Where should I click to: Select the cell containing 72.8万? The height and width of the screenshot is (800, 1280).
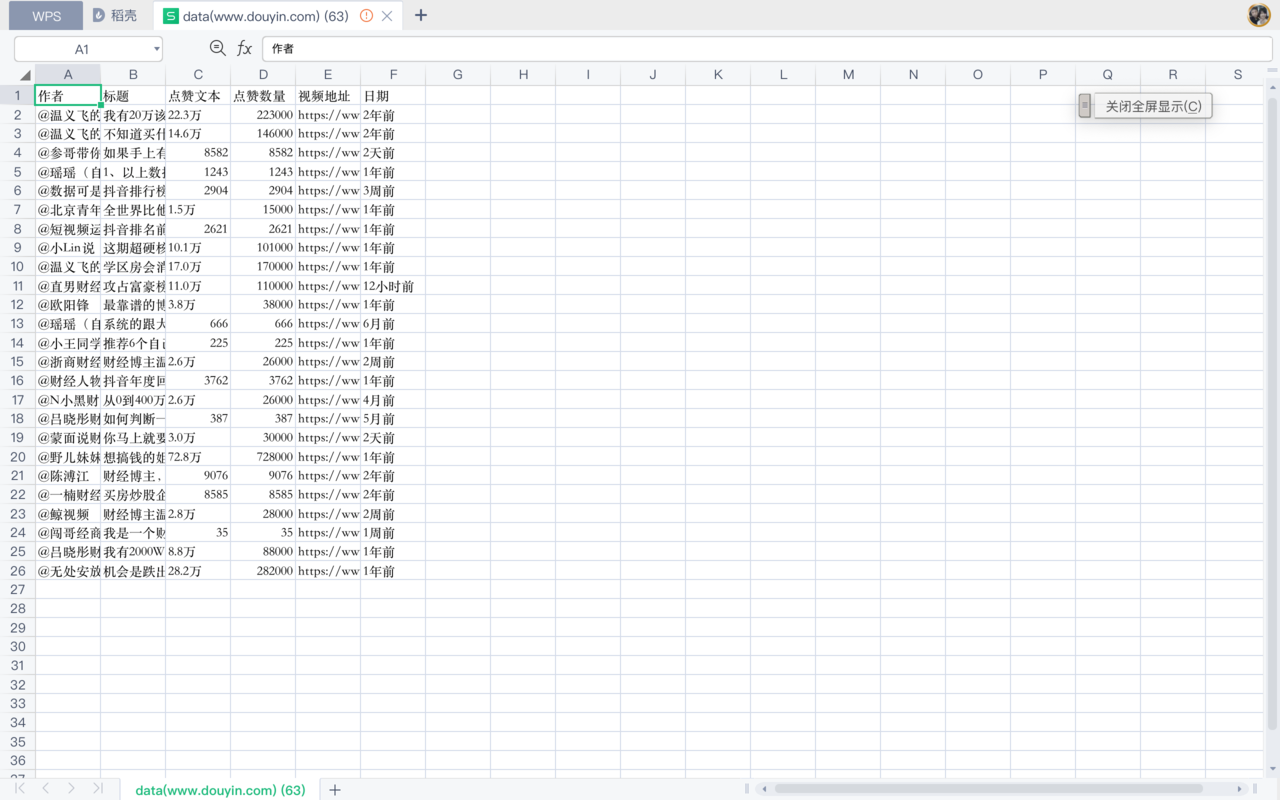click(x=198, y=457)
